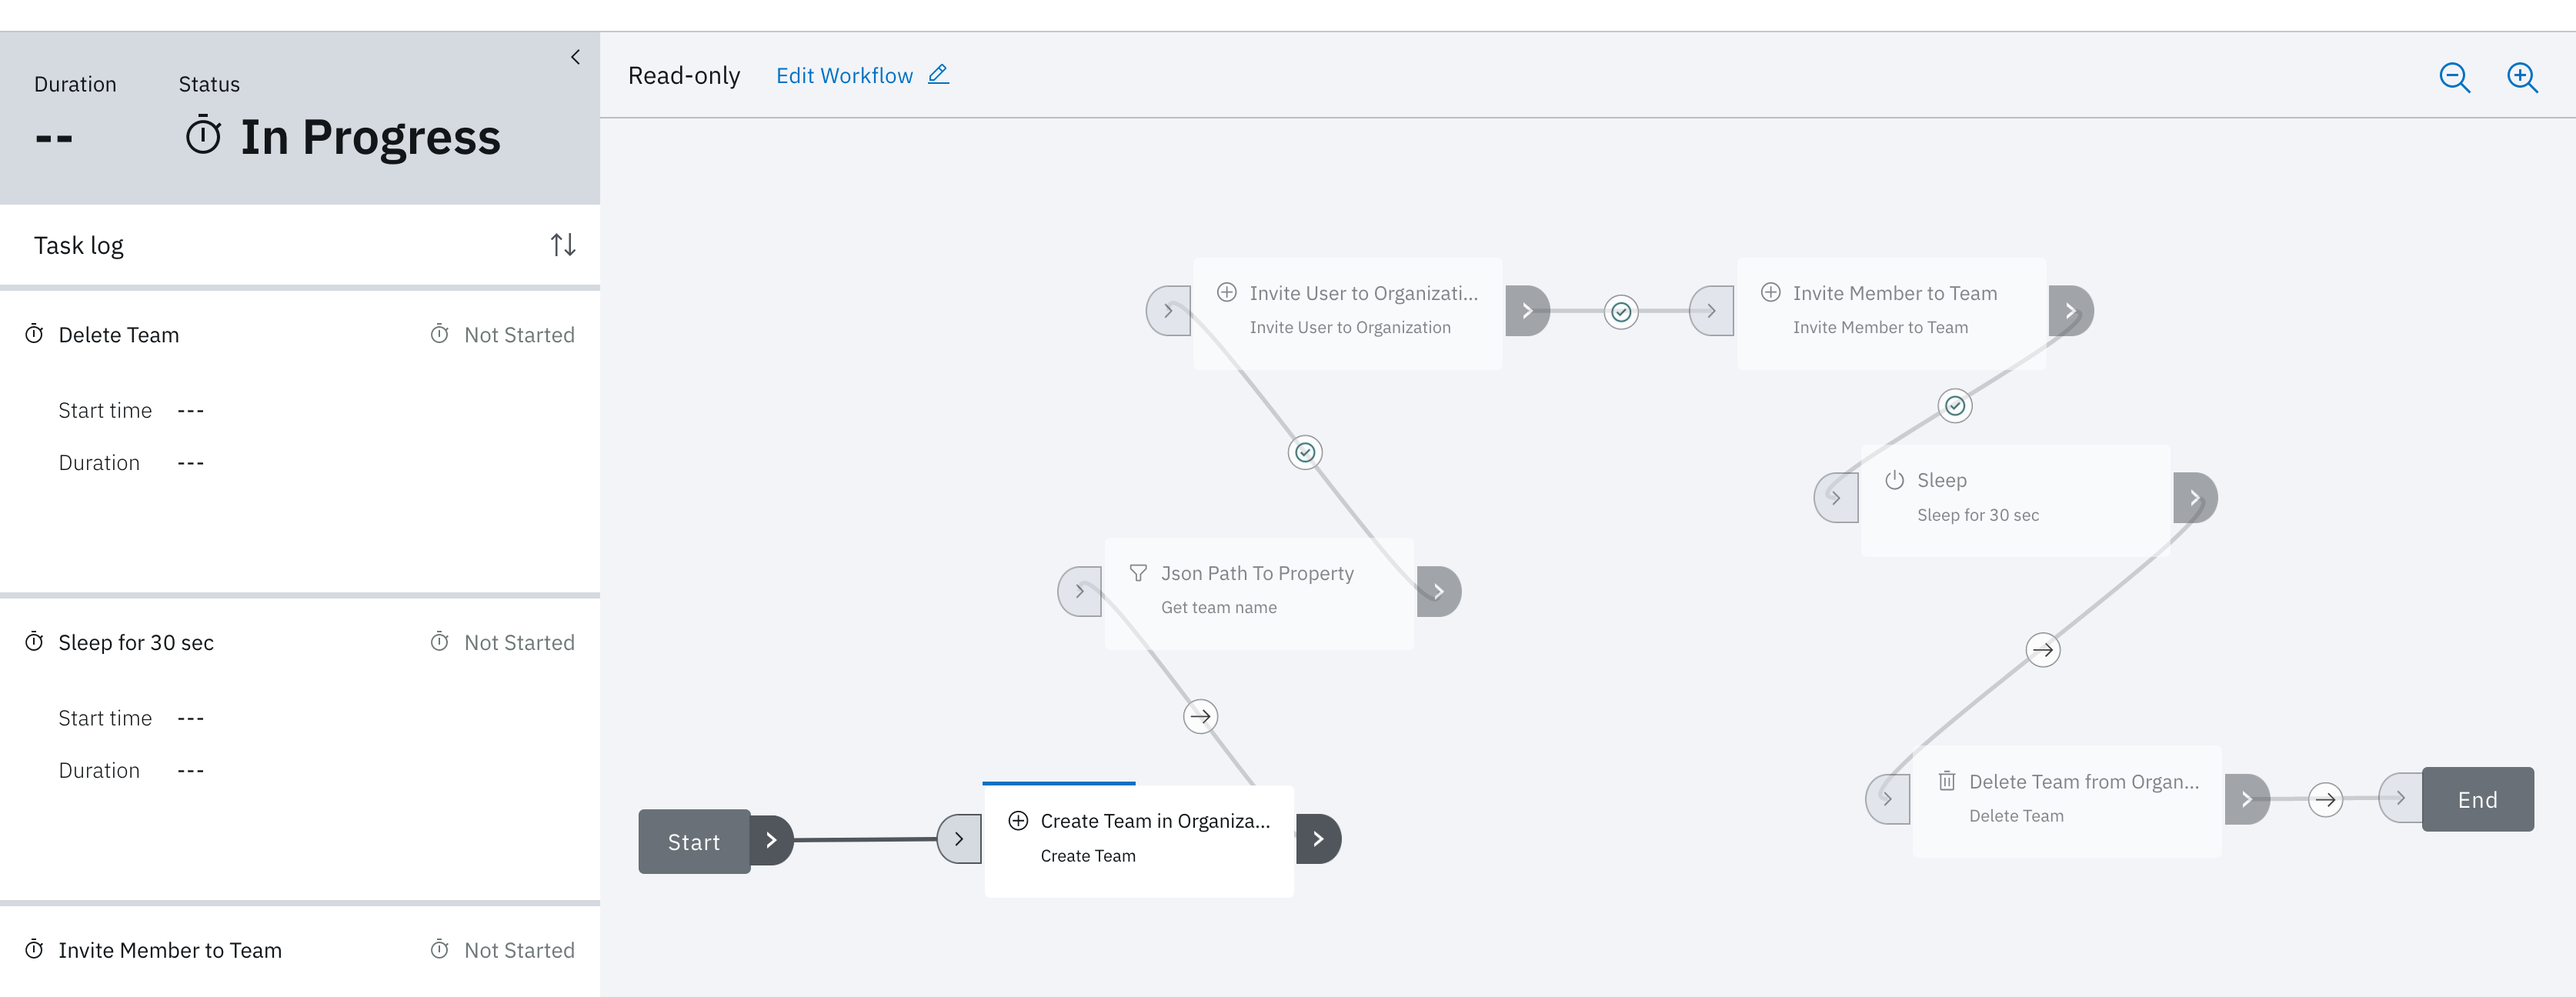Open the Delete Team task log entry
This screenshot has height=997, width=2576.
[119, 335]
